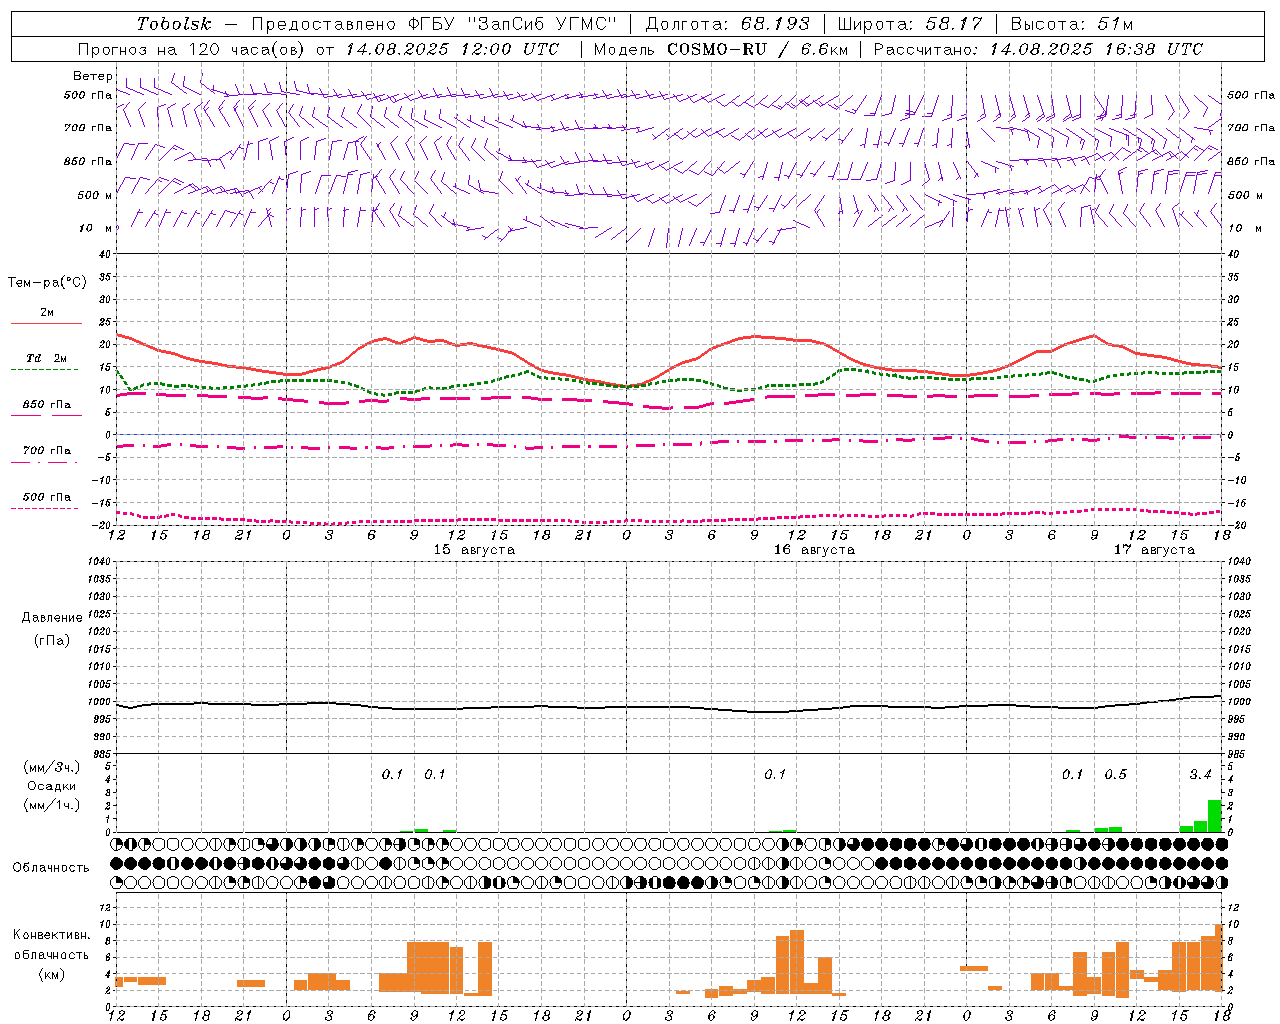The height and width of the screenshot is (1024, 1280).
Task: Click the 'Модель COSMO-RU / 6.6км' text
Action: click(721, 49)
